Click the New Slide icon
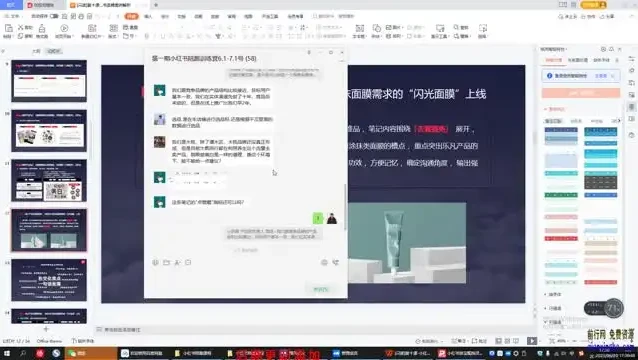Screen dimensions: 638x360 tap(92, 28)
